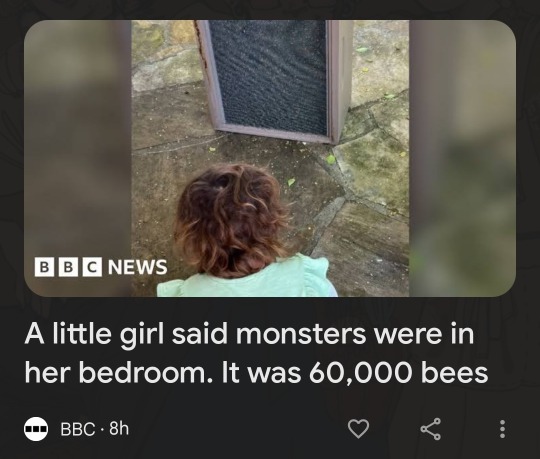Tap the round BBC publisher logo

[36, 429]
